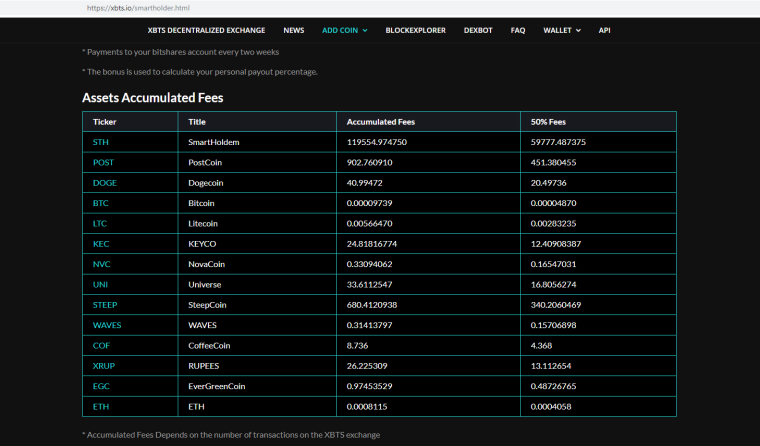Open XBTS Decentralized Exchange nav link

click(206, 30)
